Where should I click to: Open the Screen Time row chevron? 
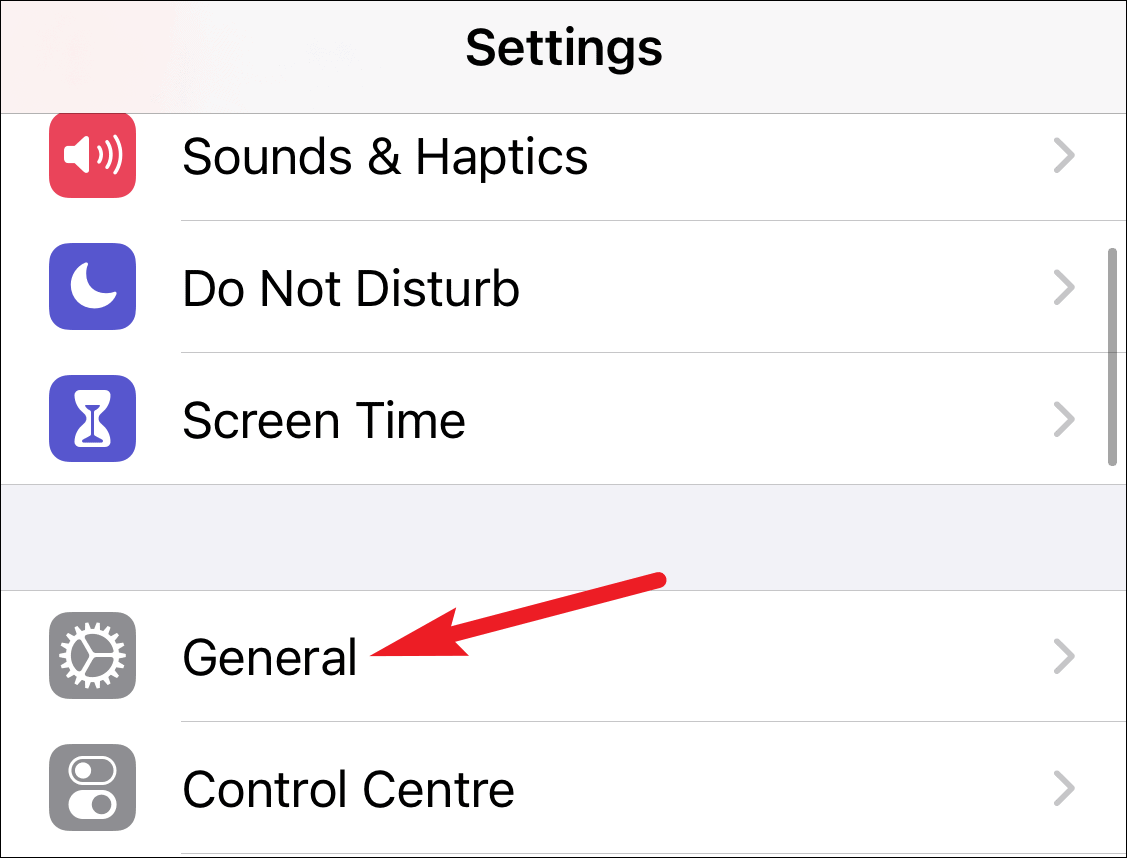coord(1064,419)
